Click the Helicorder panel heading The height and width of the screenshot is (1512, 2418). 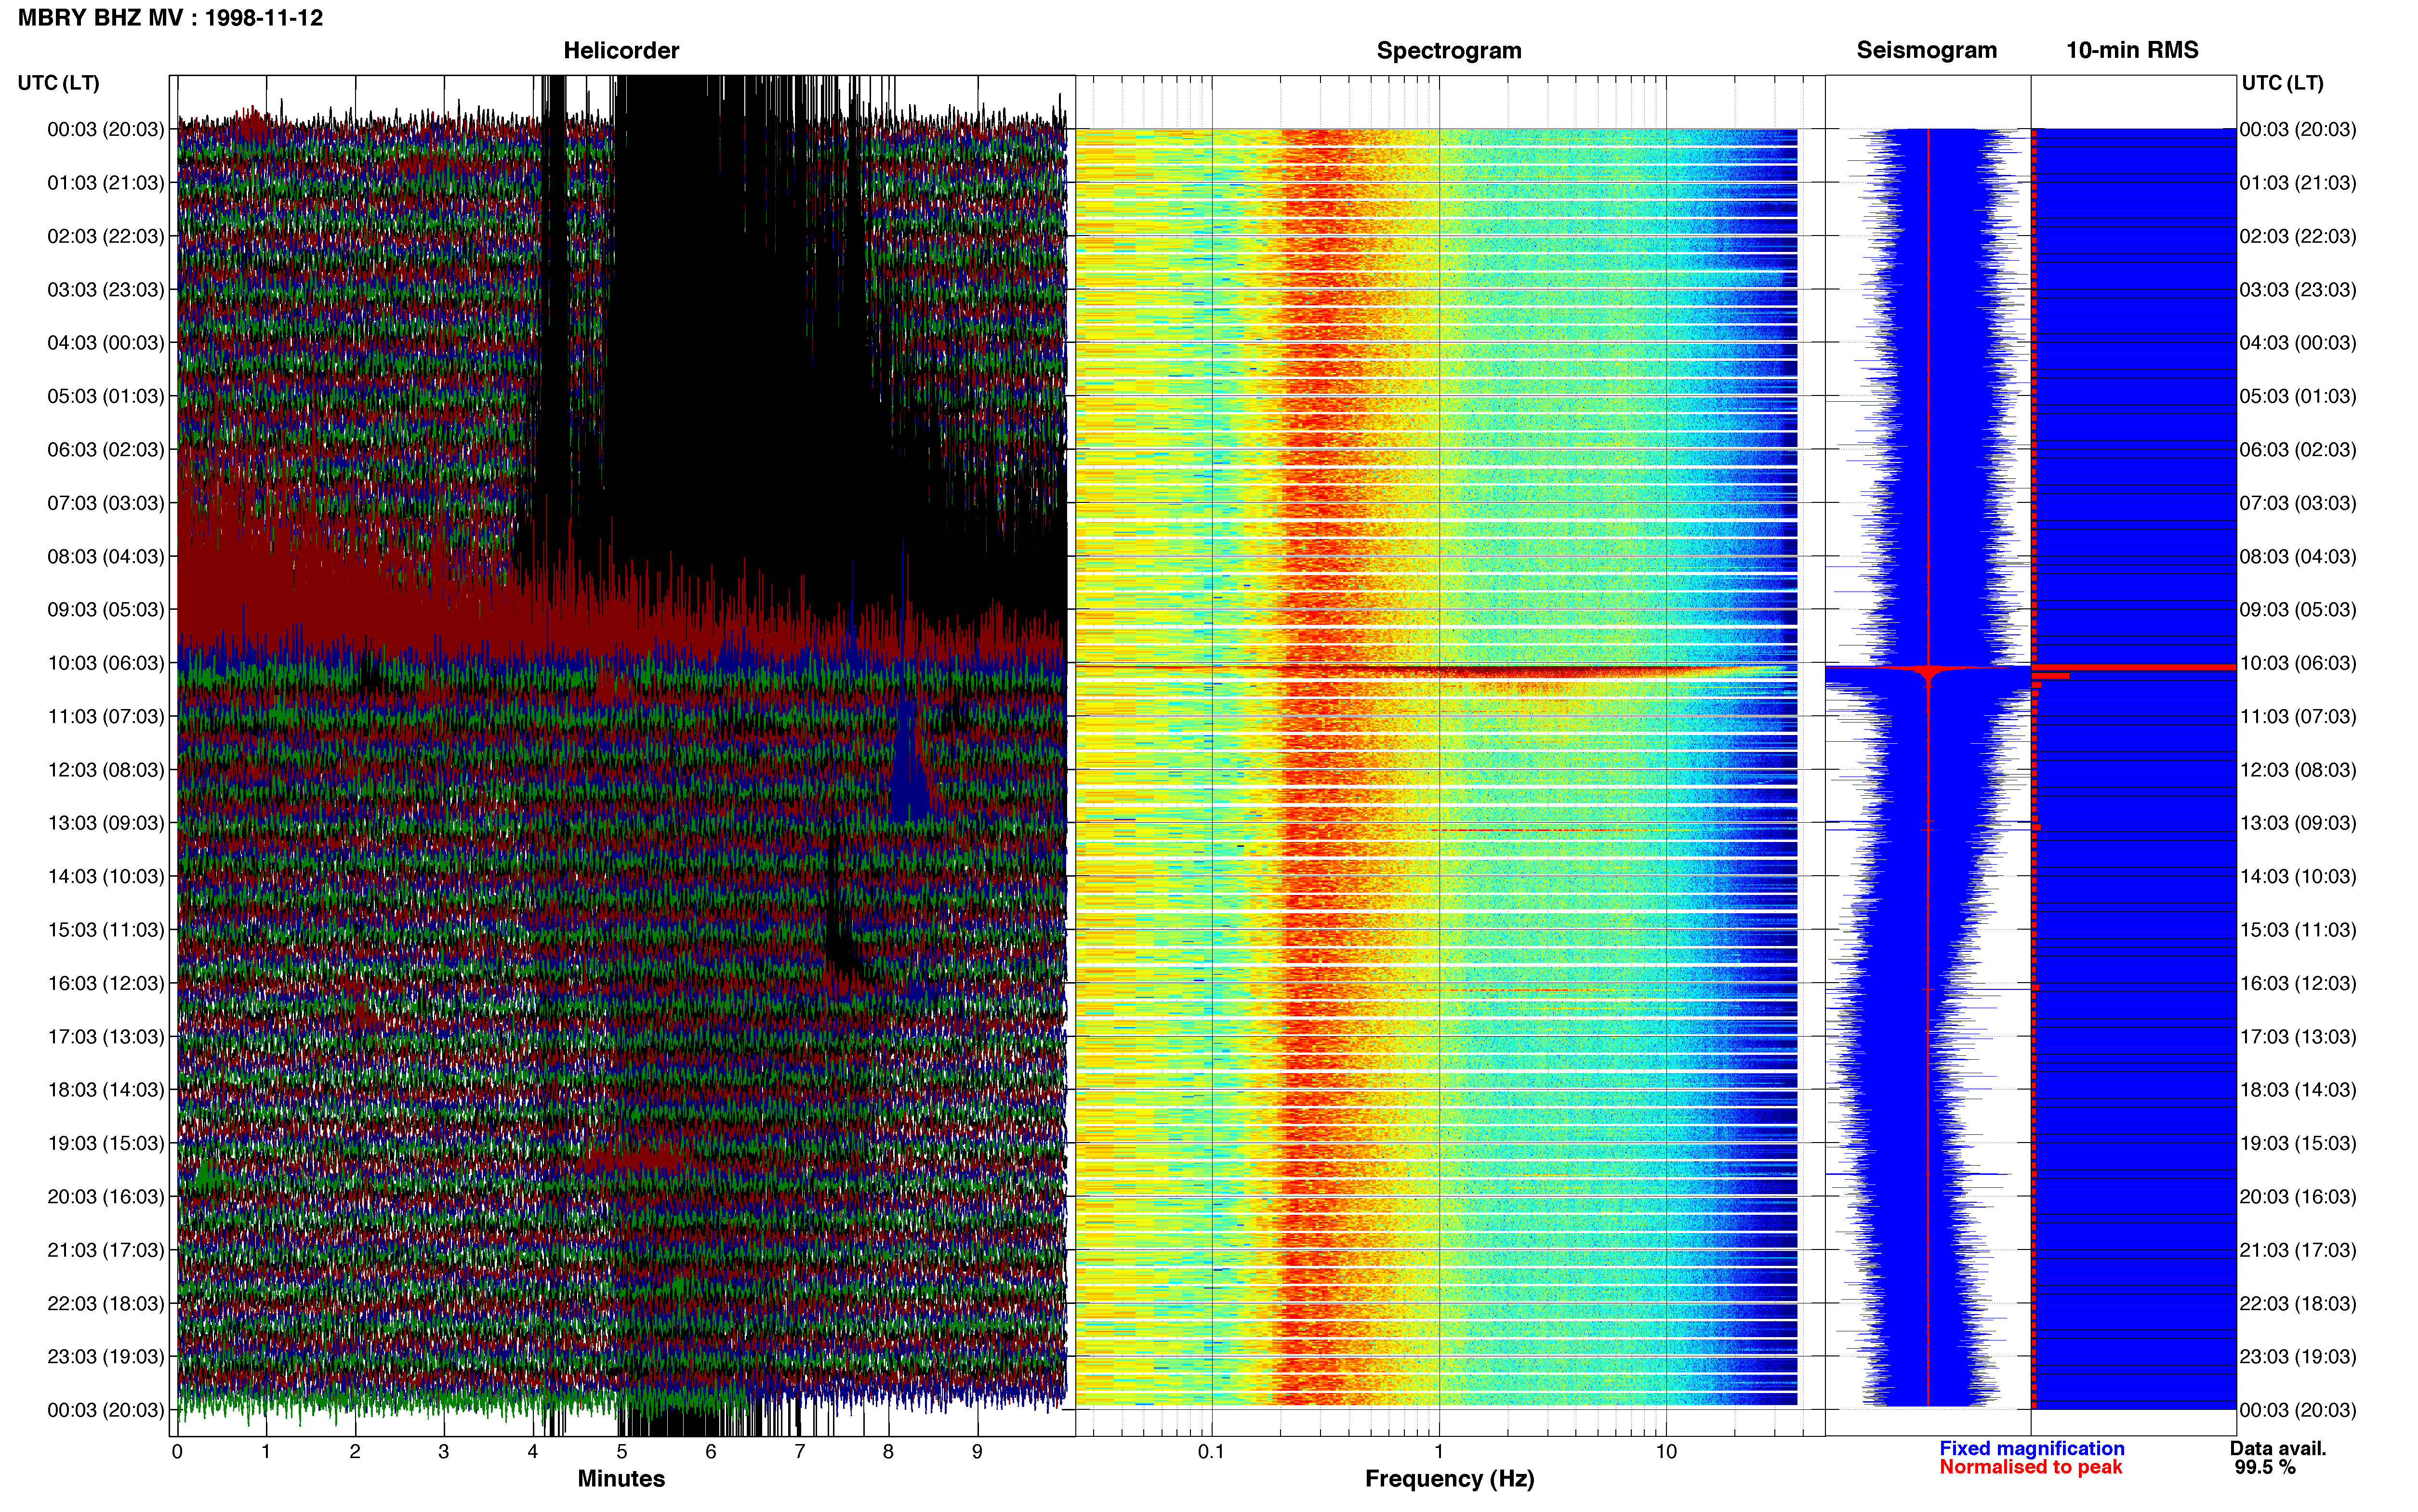click(621, 50)
